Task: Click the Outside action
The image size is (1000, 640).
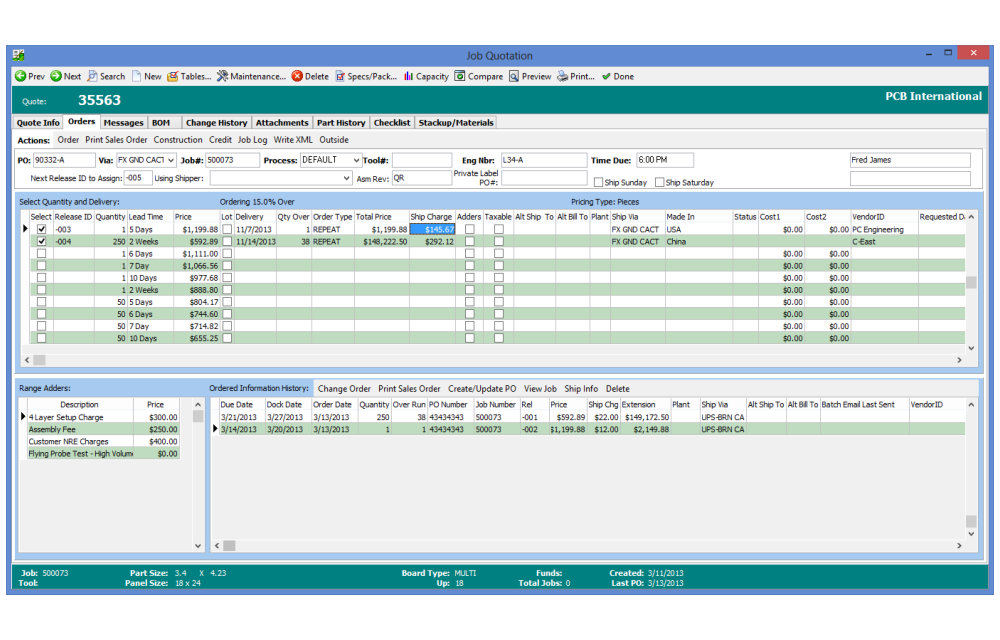Action: 334,140
